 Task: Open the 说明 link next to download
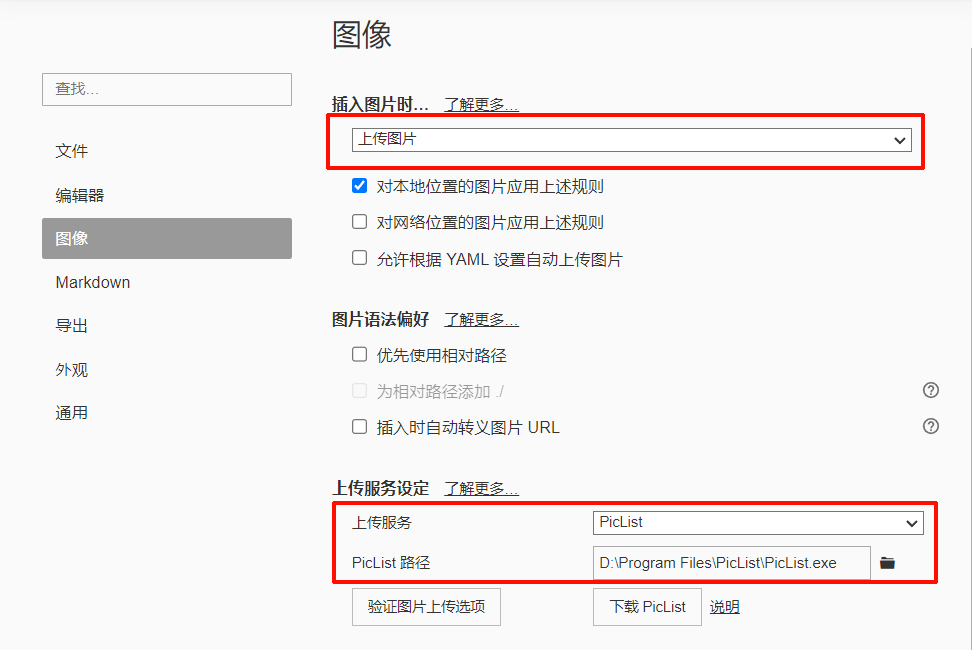[x=724, y=607]
